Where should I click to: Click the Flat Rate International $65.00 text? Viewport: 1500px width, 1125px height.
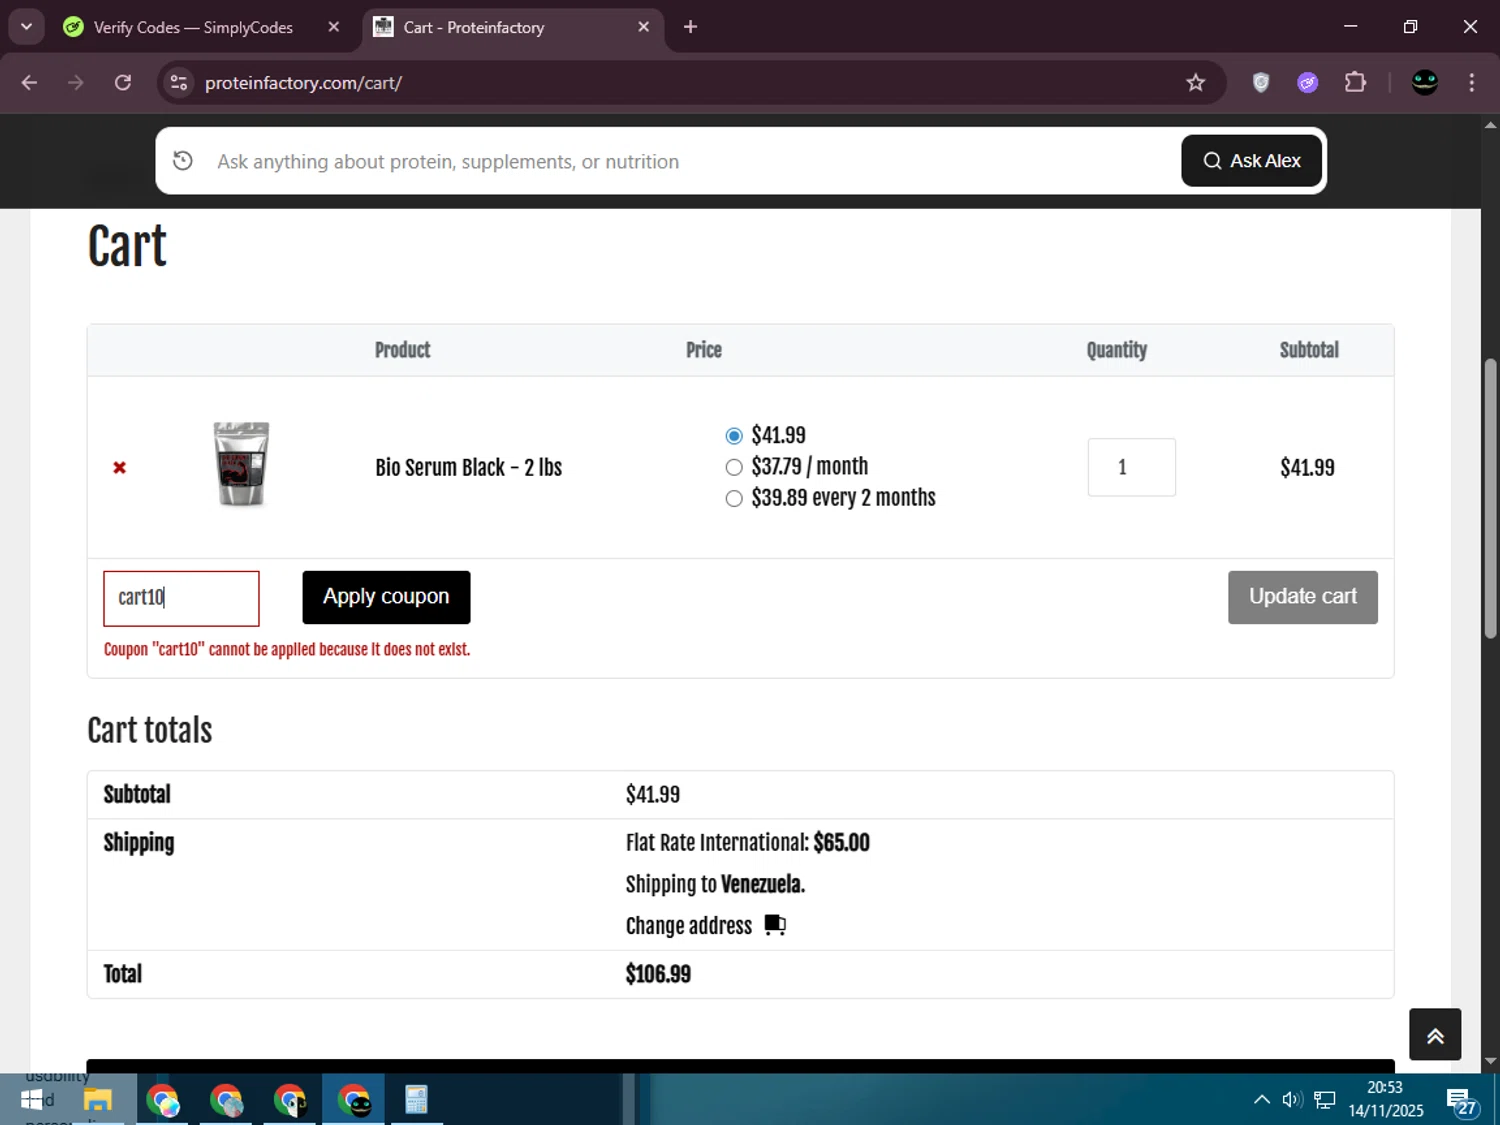coord(747,843)
